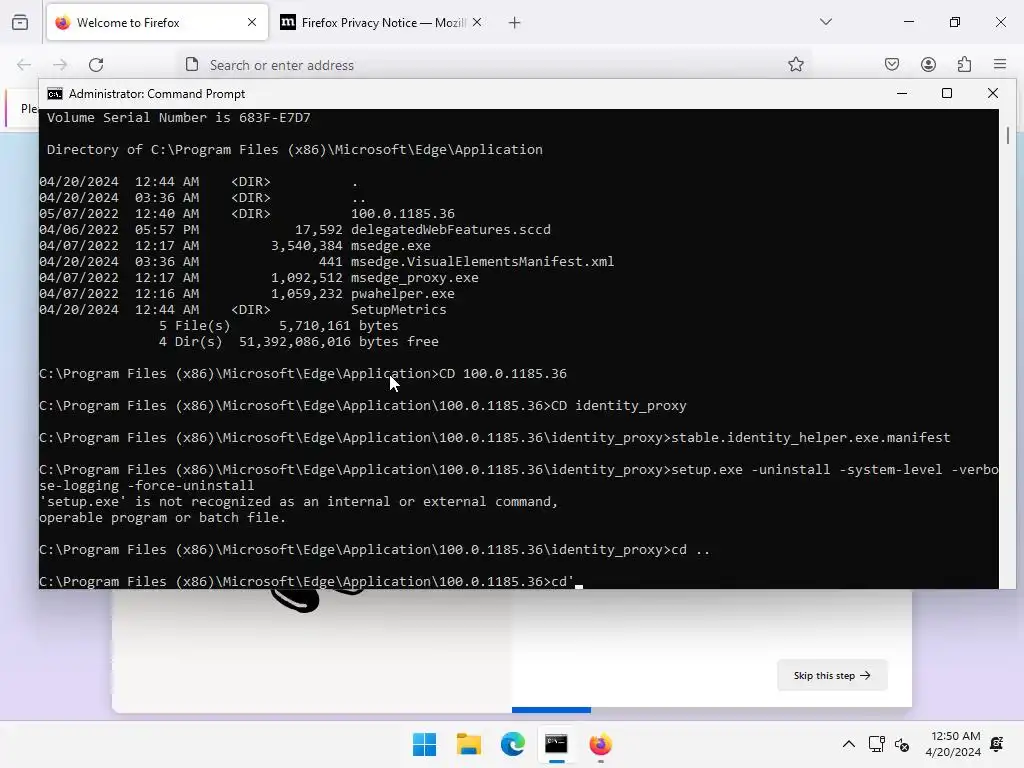Click 'msedge.VisualElementsManifest.xml' file name

tap(482, 261)
